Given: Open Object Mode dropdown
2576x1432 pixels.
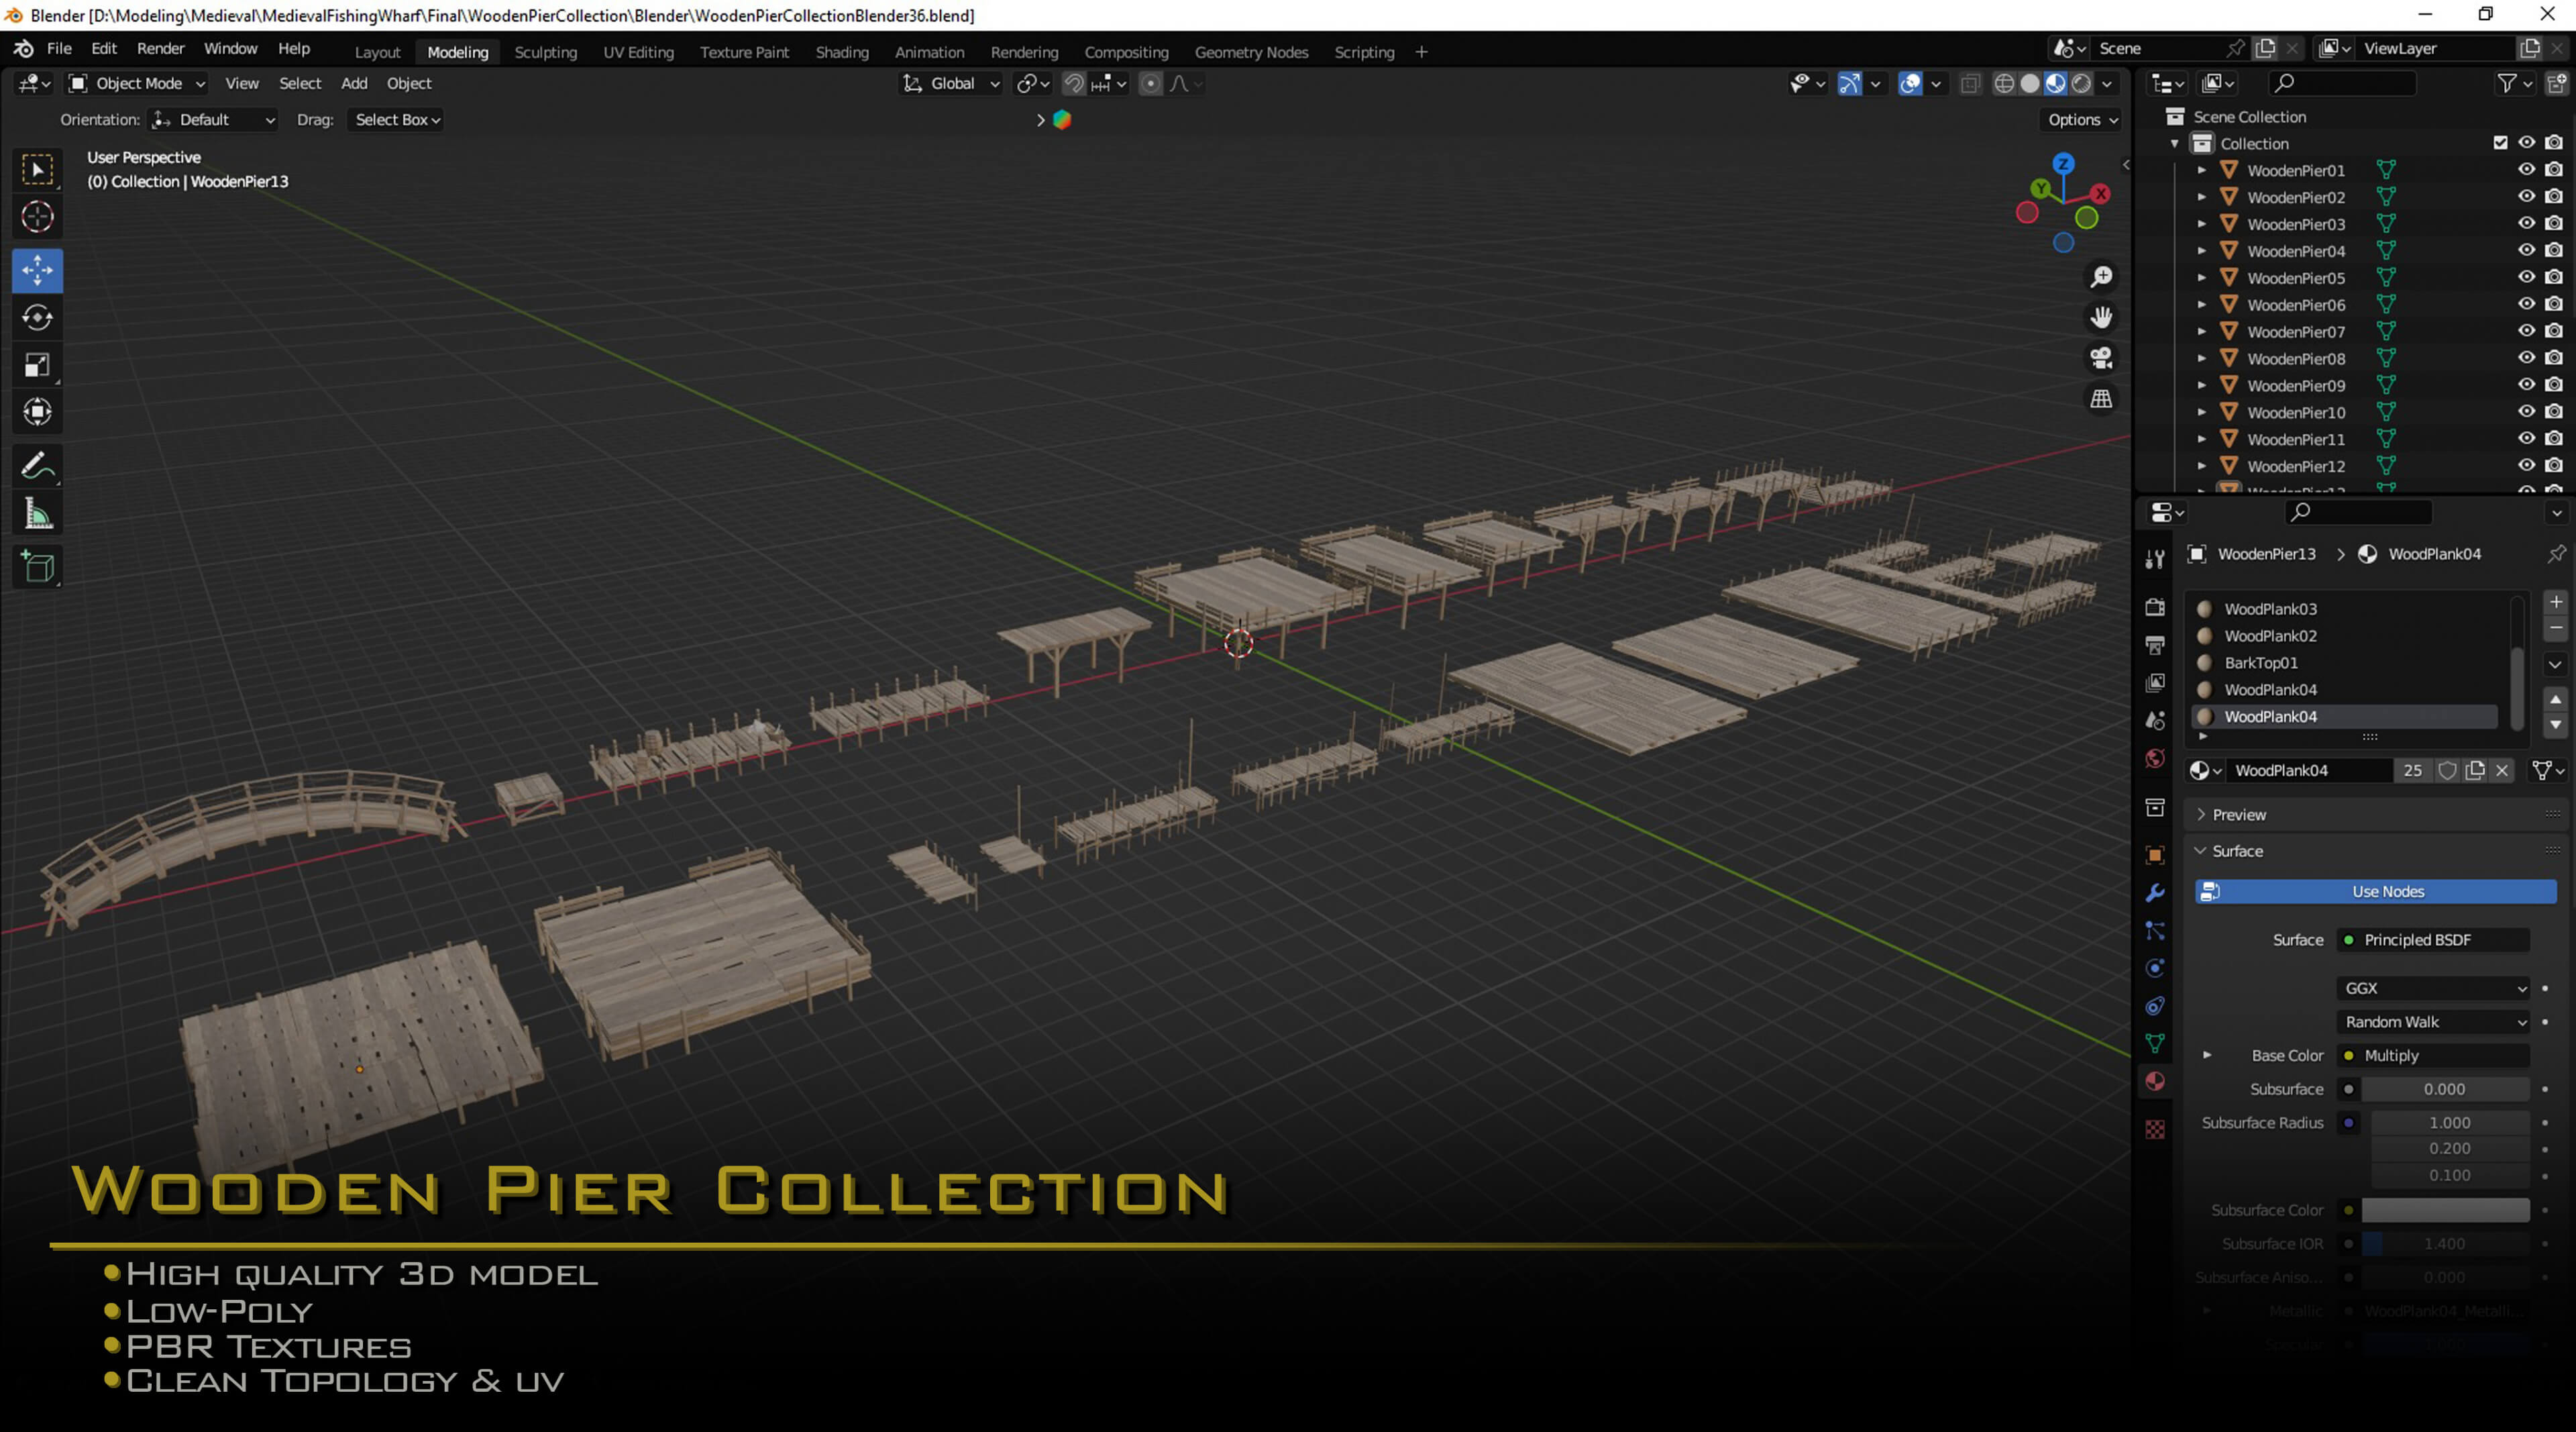Looking at the screenshot, I should [x=137, y=84].
